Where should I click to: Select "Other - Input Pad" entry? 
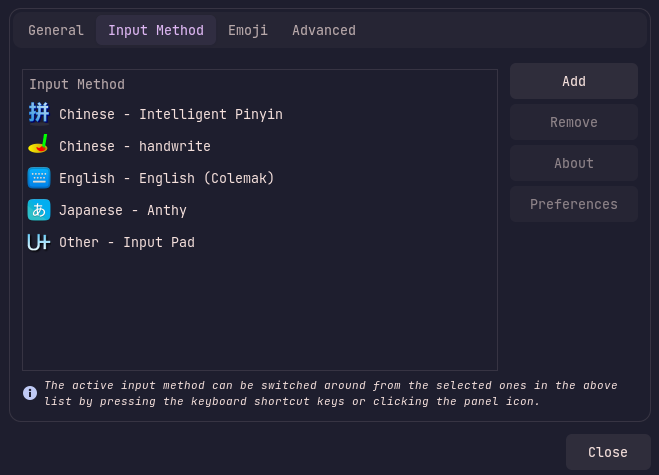tap(260, 242)
